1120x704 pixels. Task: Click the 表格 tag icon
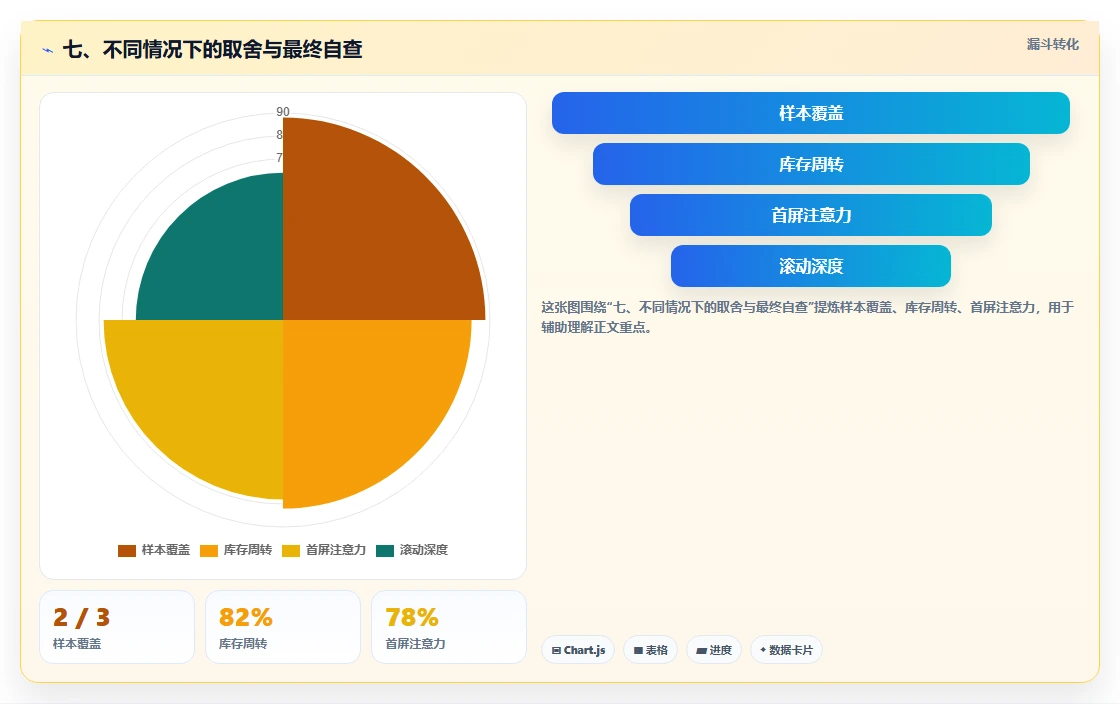(x=639, y=650)
